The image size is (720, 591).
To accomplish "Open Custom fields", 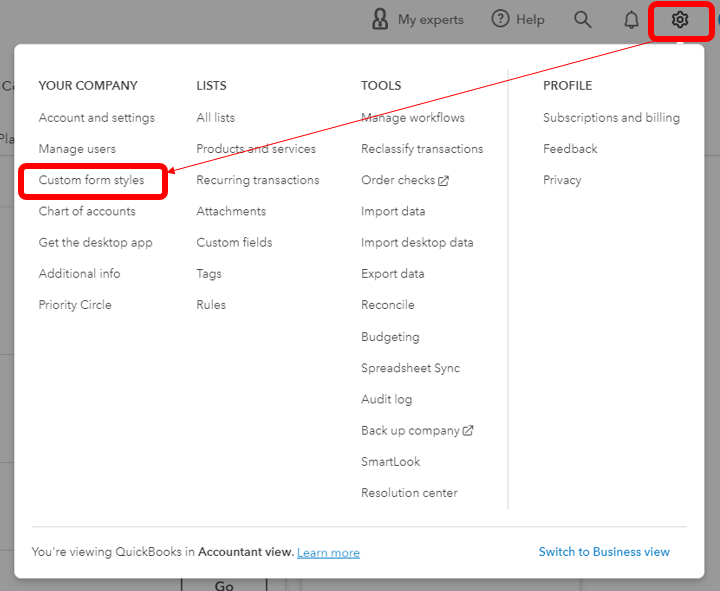I will 234,242.
